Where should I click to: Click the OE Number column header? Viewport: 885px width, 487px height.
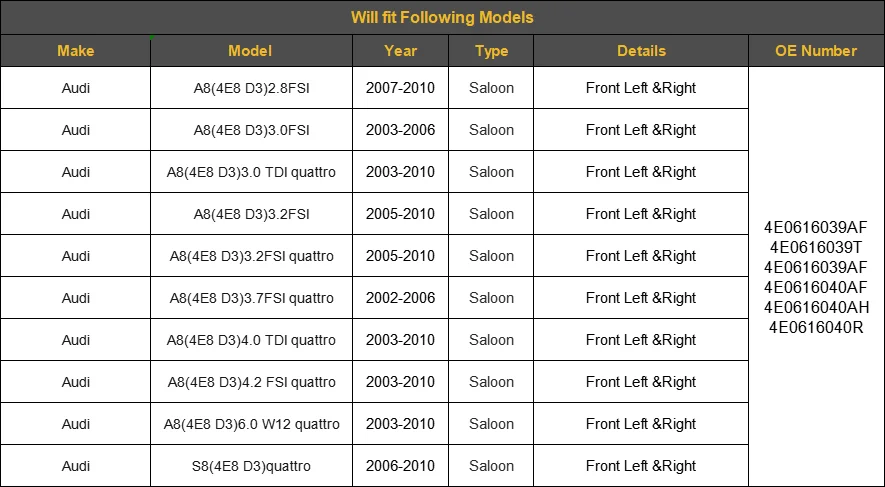tap(816, 51)
